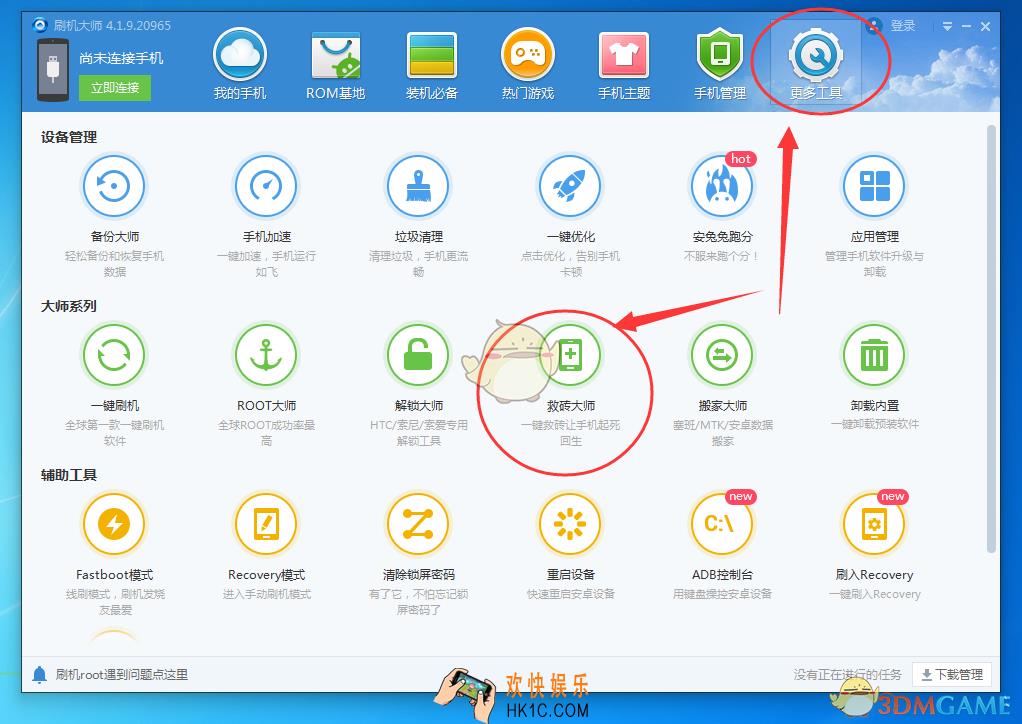Open the 清除锁屏密码 tool icon
The width and height of the screenshot is (1022, 724).
click(x=418, y=524)
